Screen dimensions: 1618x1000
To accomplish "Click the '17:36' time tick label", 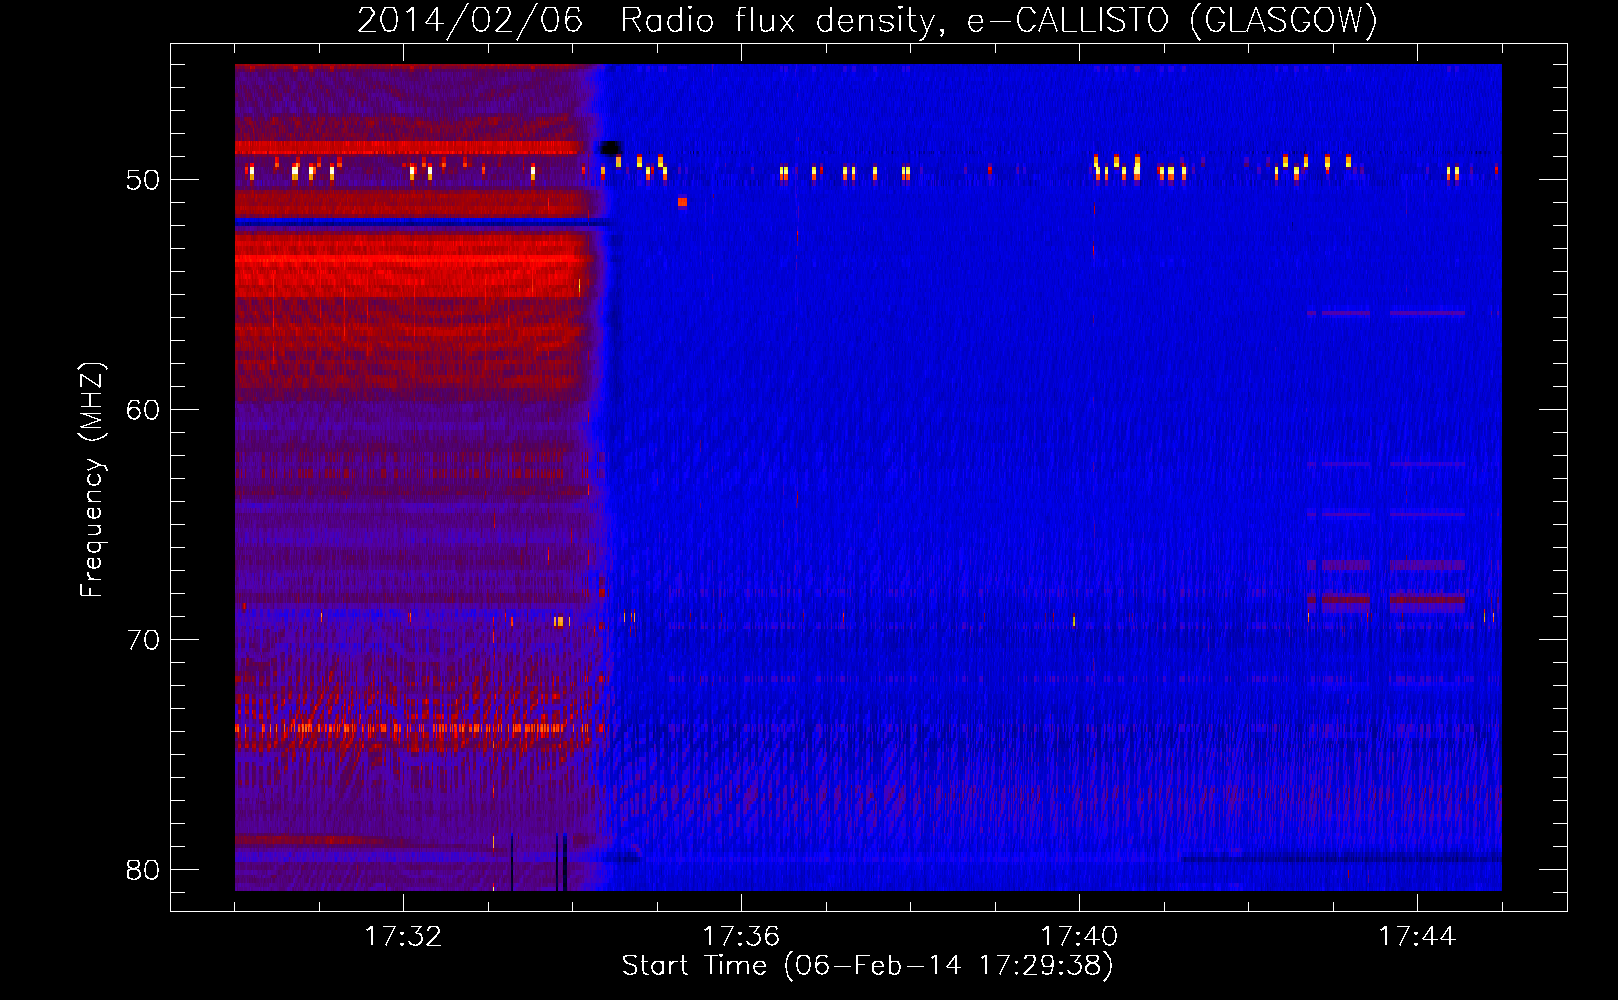I will (741, 936).
